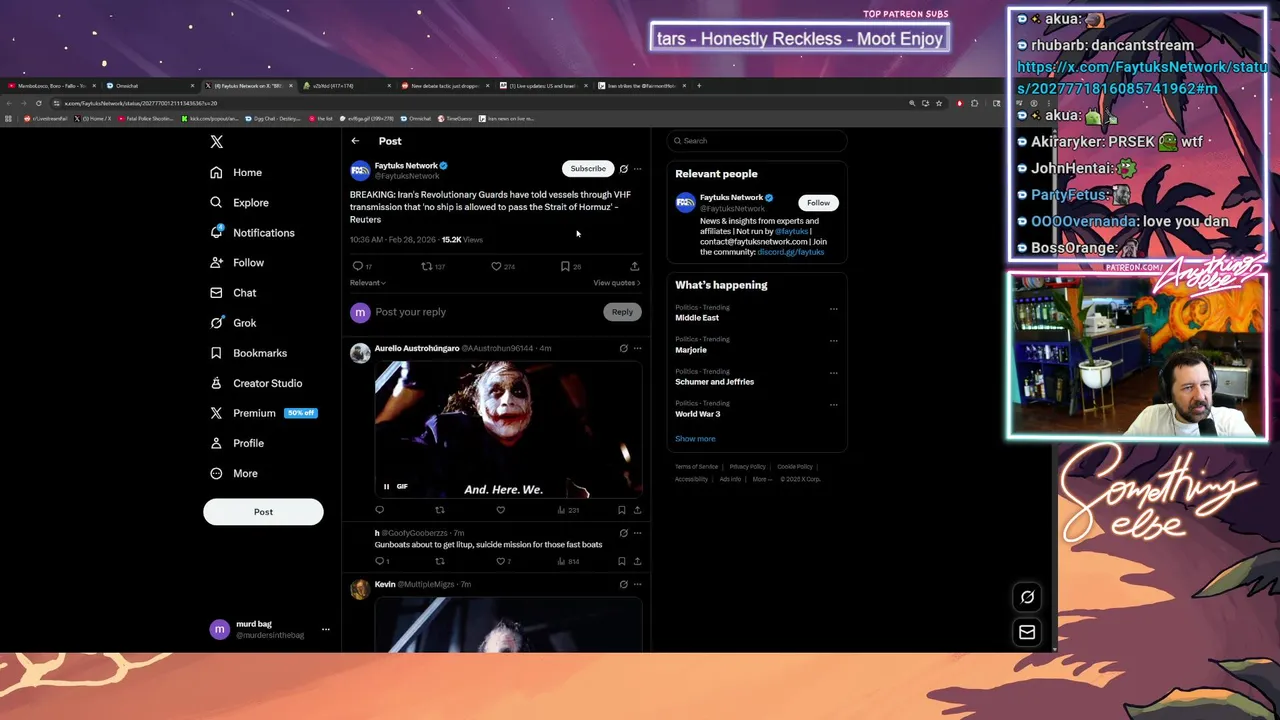Open the Marjorie trending topic
The width and height of the screenshot is (1280, 720).
(691, 350)
